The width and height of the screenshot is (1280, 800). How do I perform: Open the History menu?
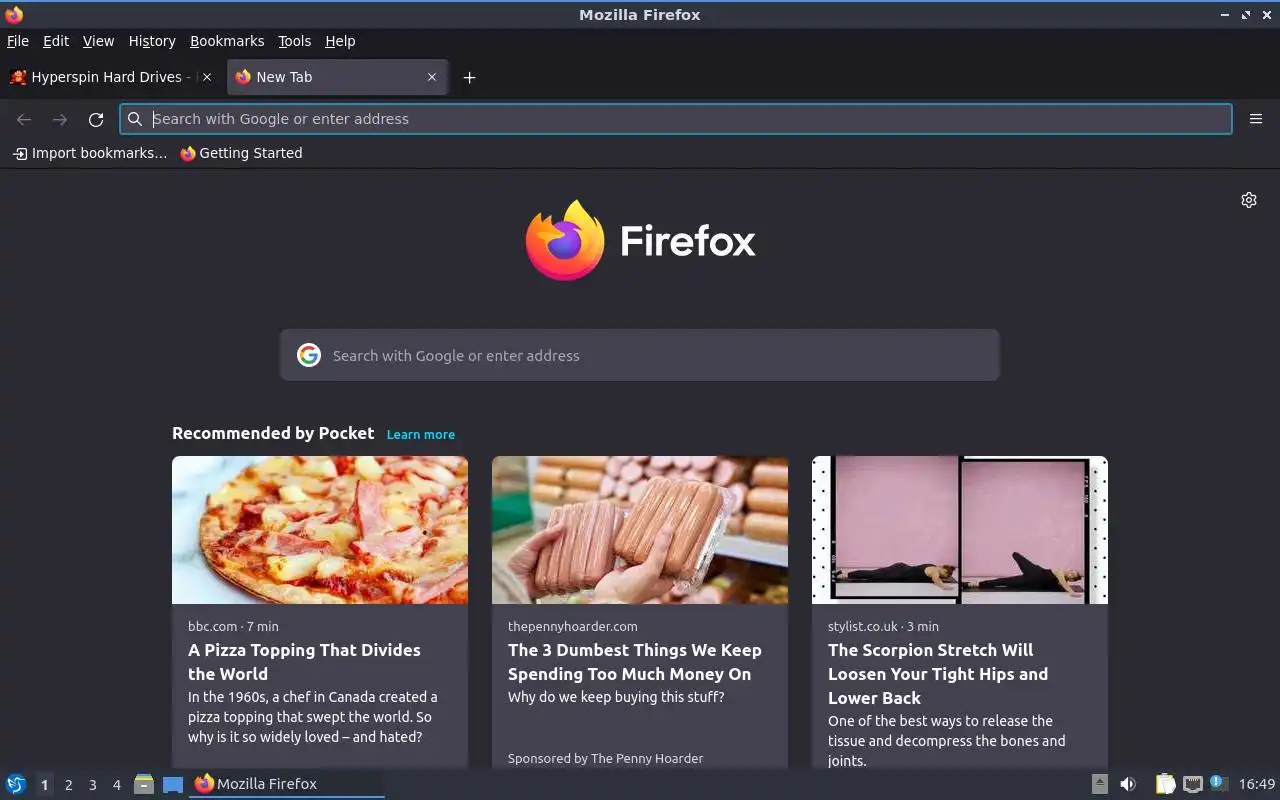pos(152,41)
